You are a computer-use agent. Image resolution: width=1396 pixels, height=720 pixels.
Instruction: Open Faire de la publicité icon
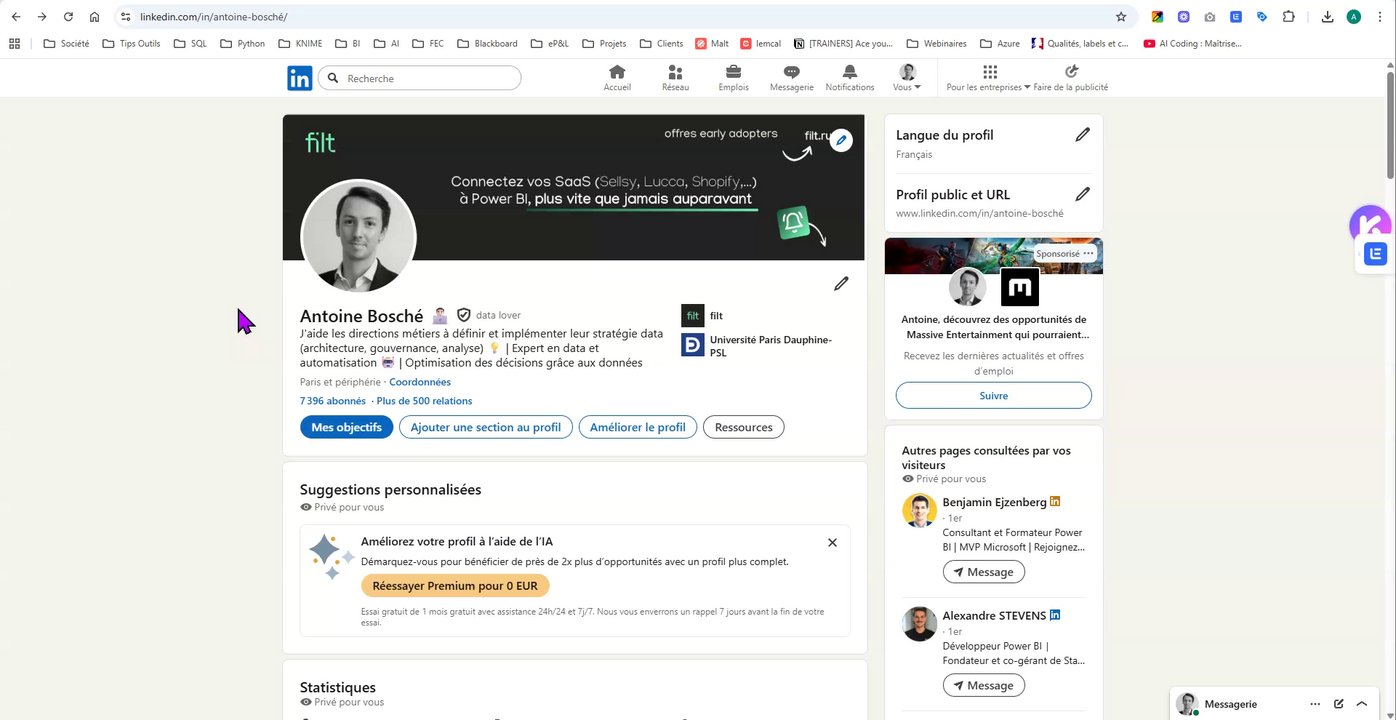[x=1071, y=78]
